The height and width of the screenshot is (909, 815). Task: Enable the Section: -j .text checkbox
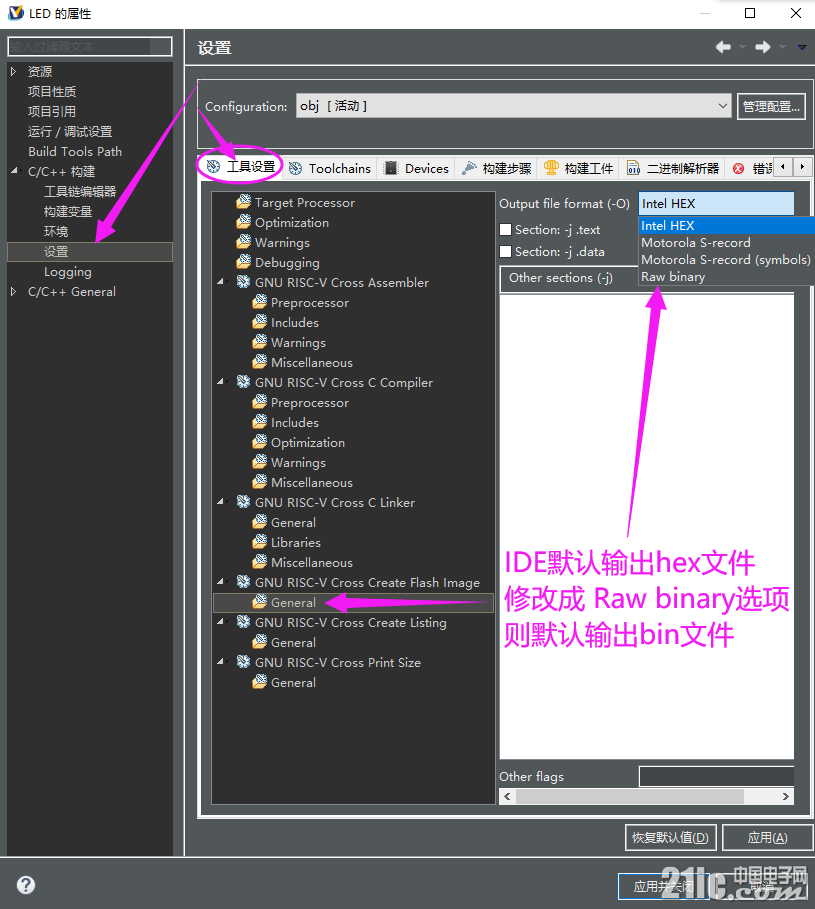tap(505, 230)
